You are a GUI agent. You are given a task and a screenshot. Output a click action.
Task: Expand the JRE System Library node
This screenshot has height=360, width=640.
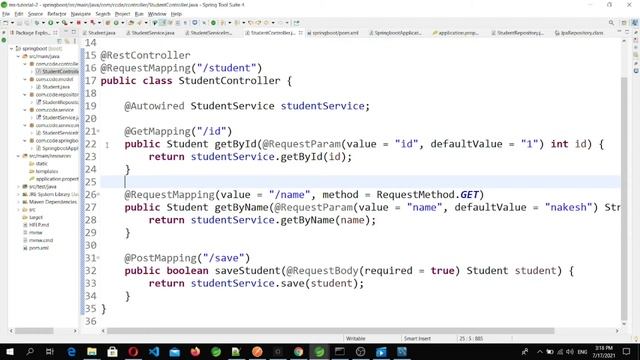(18, 194)
